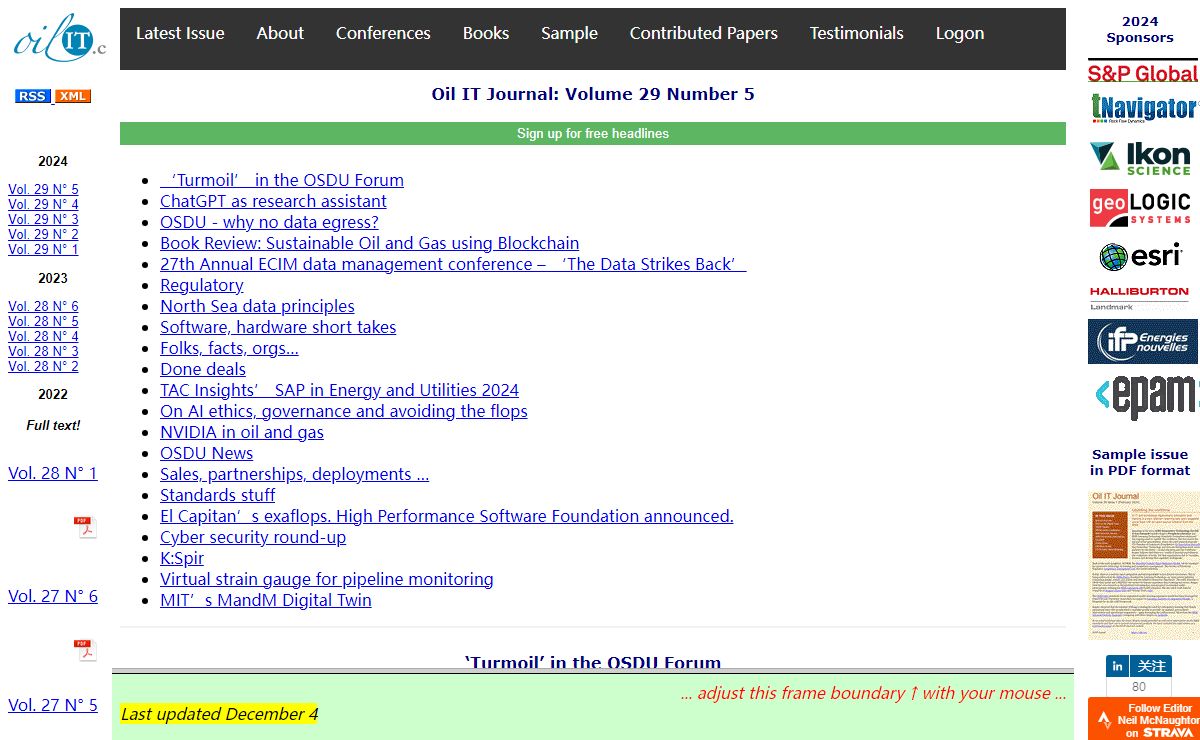Open large Vol. 27 N° 6 link

click(53, 596)
